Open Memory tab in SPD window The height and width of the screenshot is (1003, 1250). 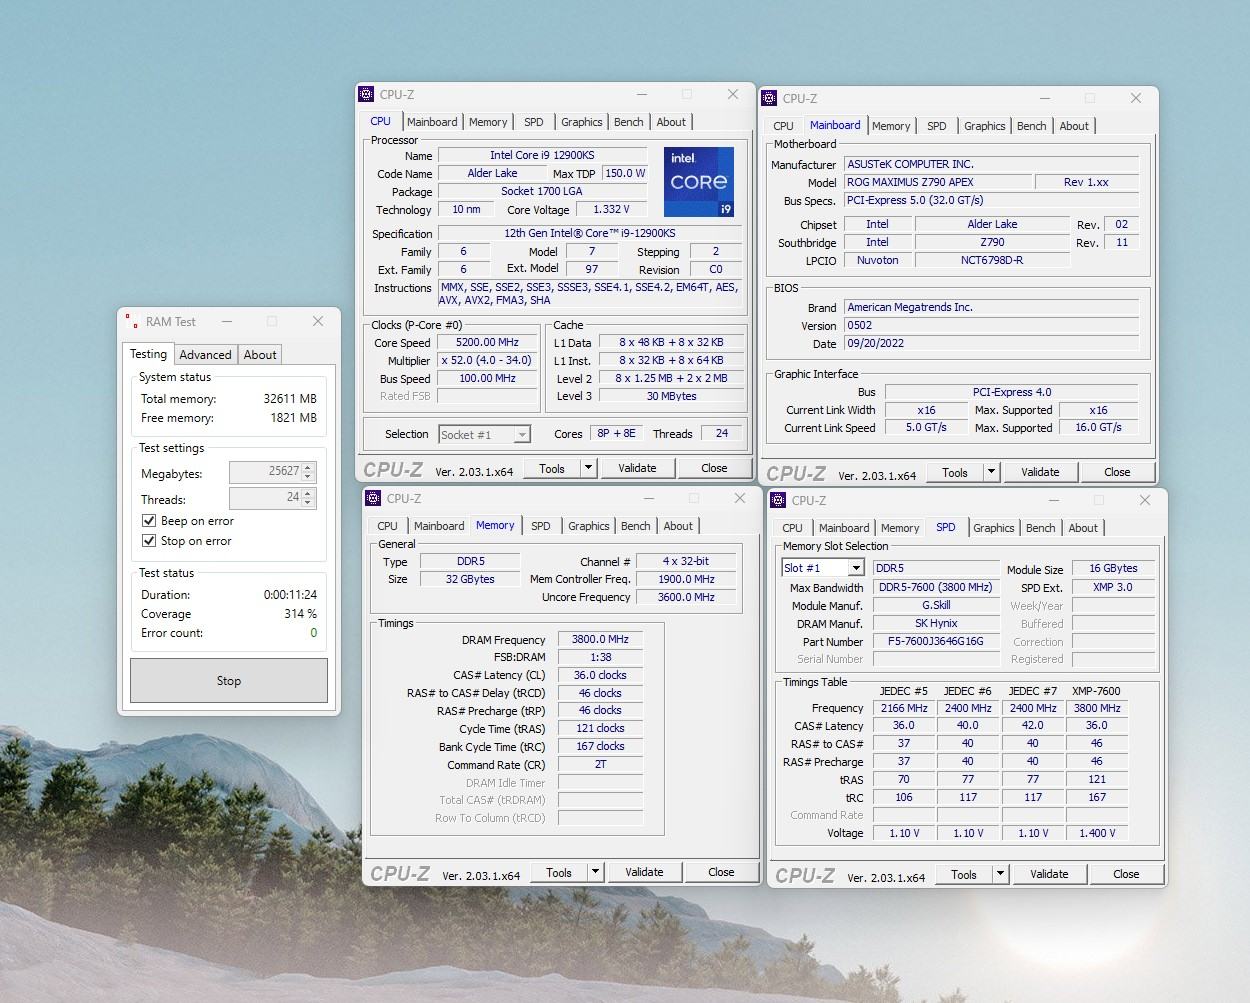[900, 528]
